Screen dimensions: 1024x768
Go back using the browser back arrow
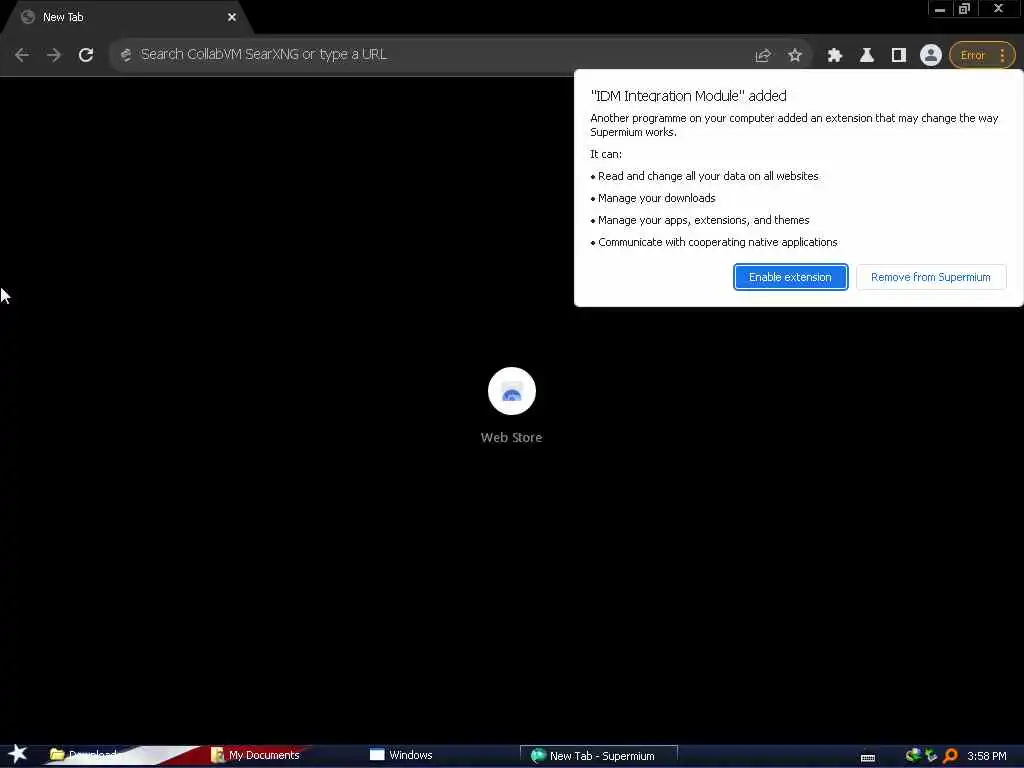pyautogui.click(x=22, y=55)
